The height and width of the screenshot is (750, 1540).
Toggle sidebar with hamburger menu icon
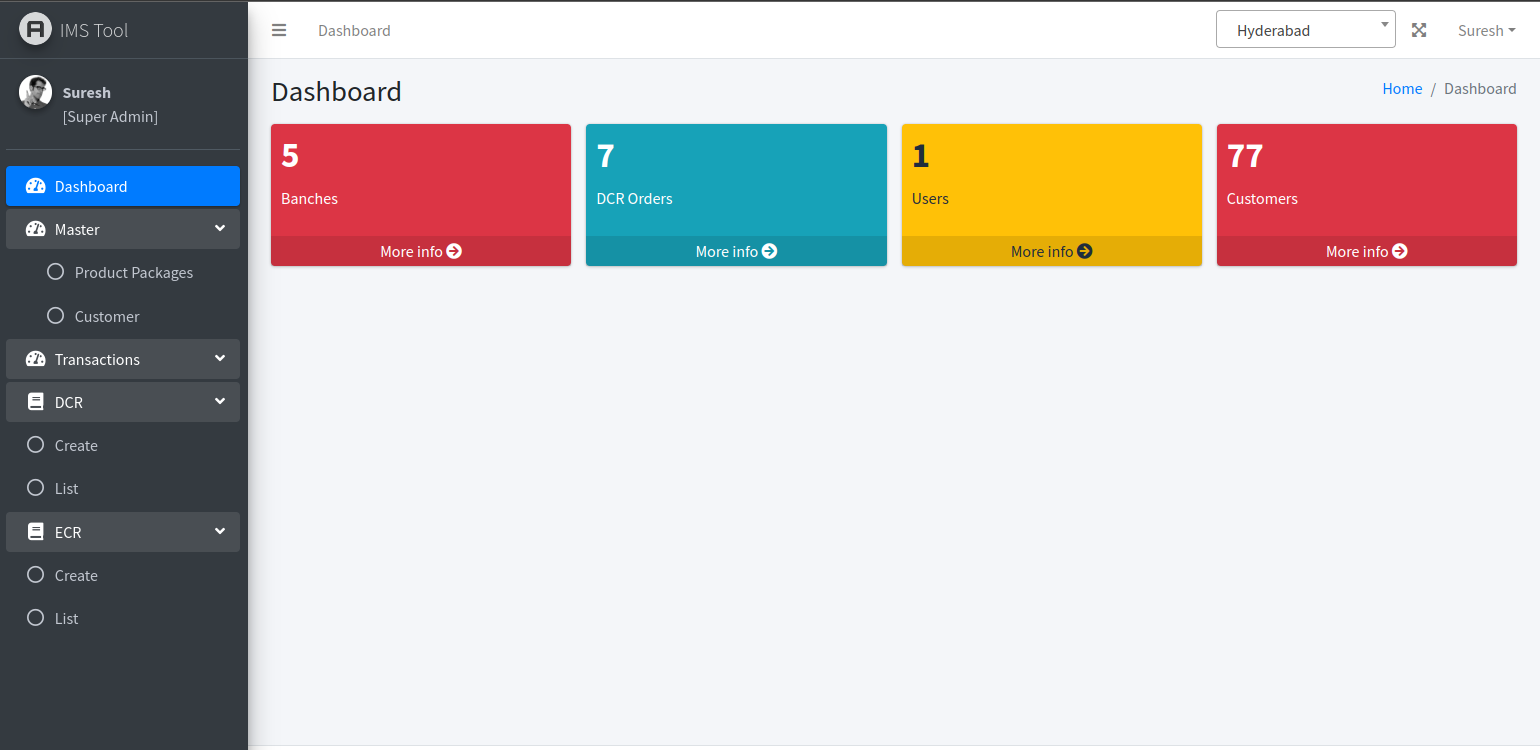279,30
